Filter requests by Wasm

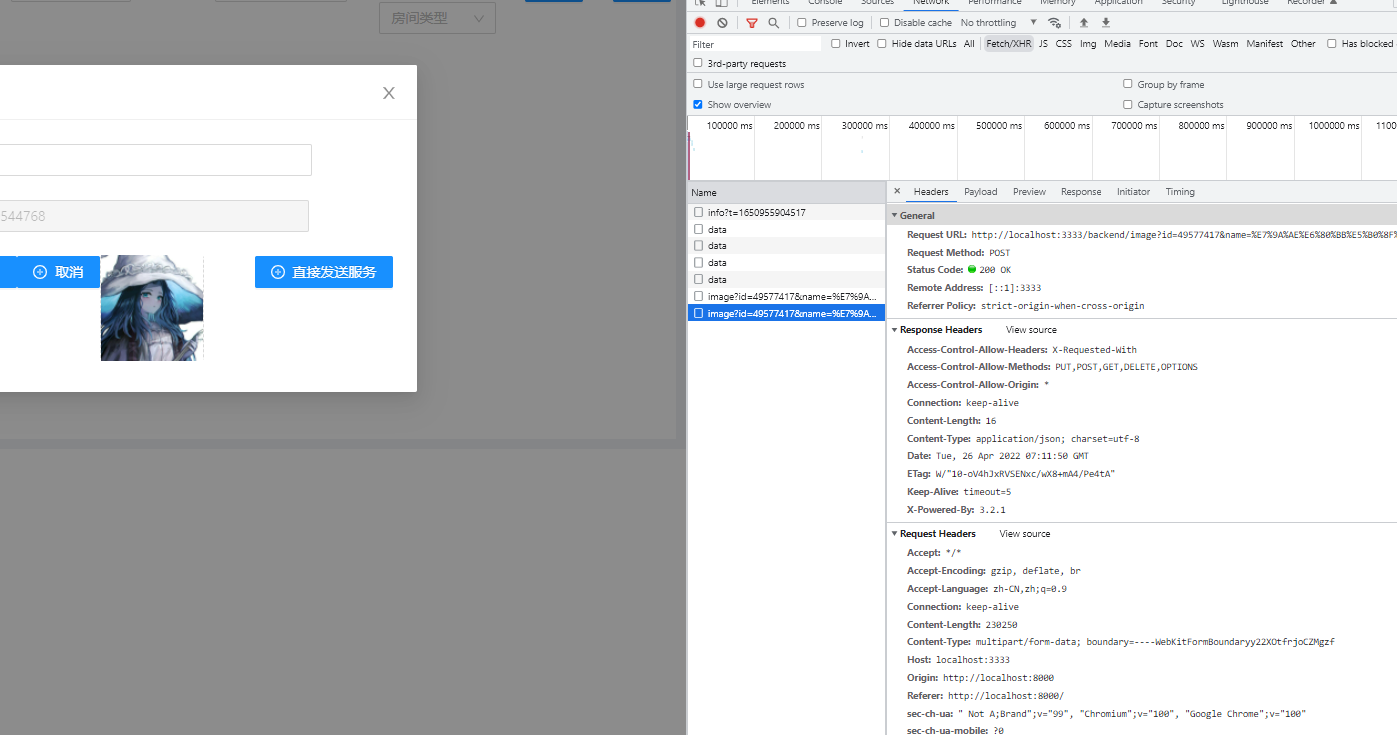1226,44
